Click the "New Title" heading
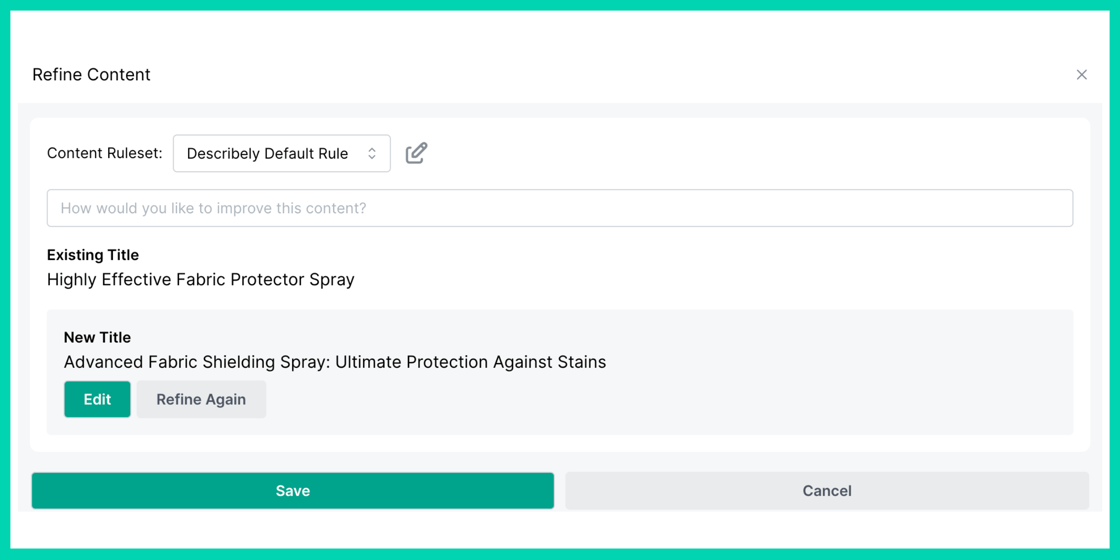Image resolution: width=1120 pixels, height=560 pixels. (x=97, y=338)
